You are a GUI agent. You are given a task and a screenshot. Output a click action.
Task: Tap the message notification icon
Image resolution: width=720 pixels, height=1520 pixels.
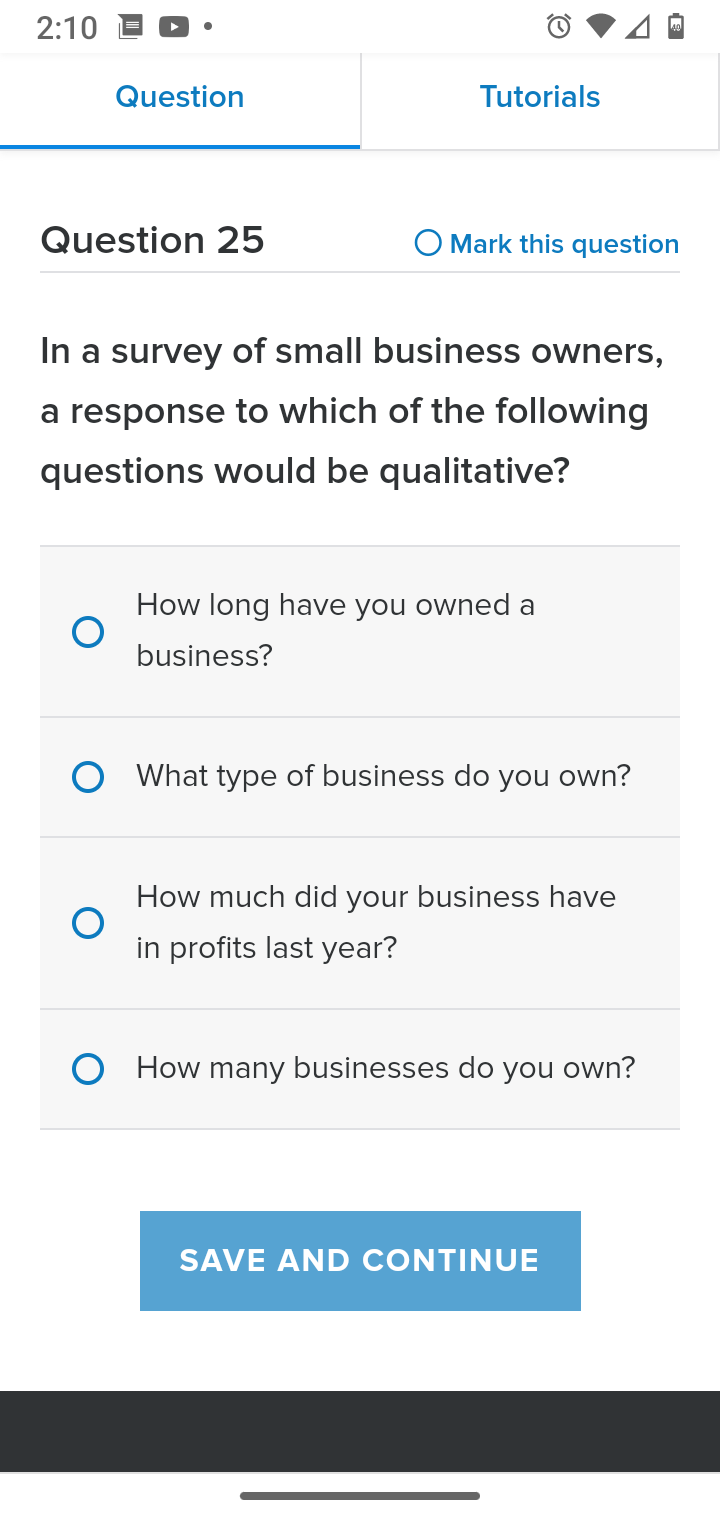click(131, 27)
